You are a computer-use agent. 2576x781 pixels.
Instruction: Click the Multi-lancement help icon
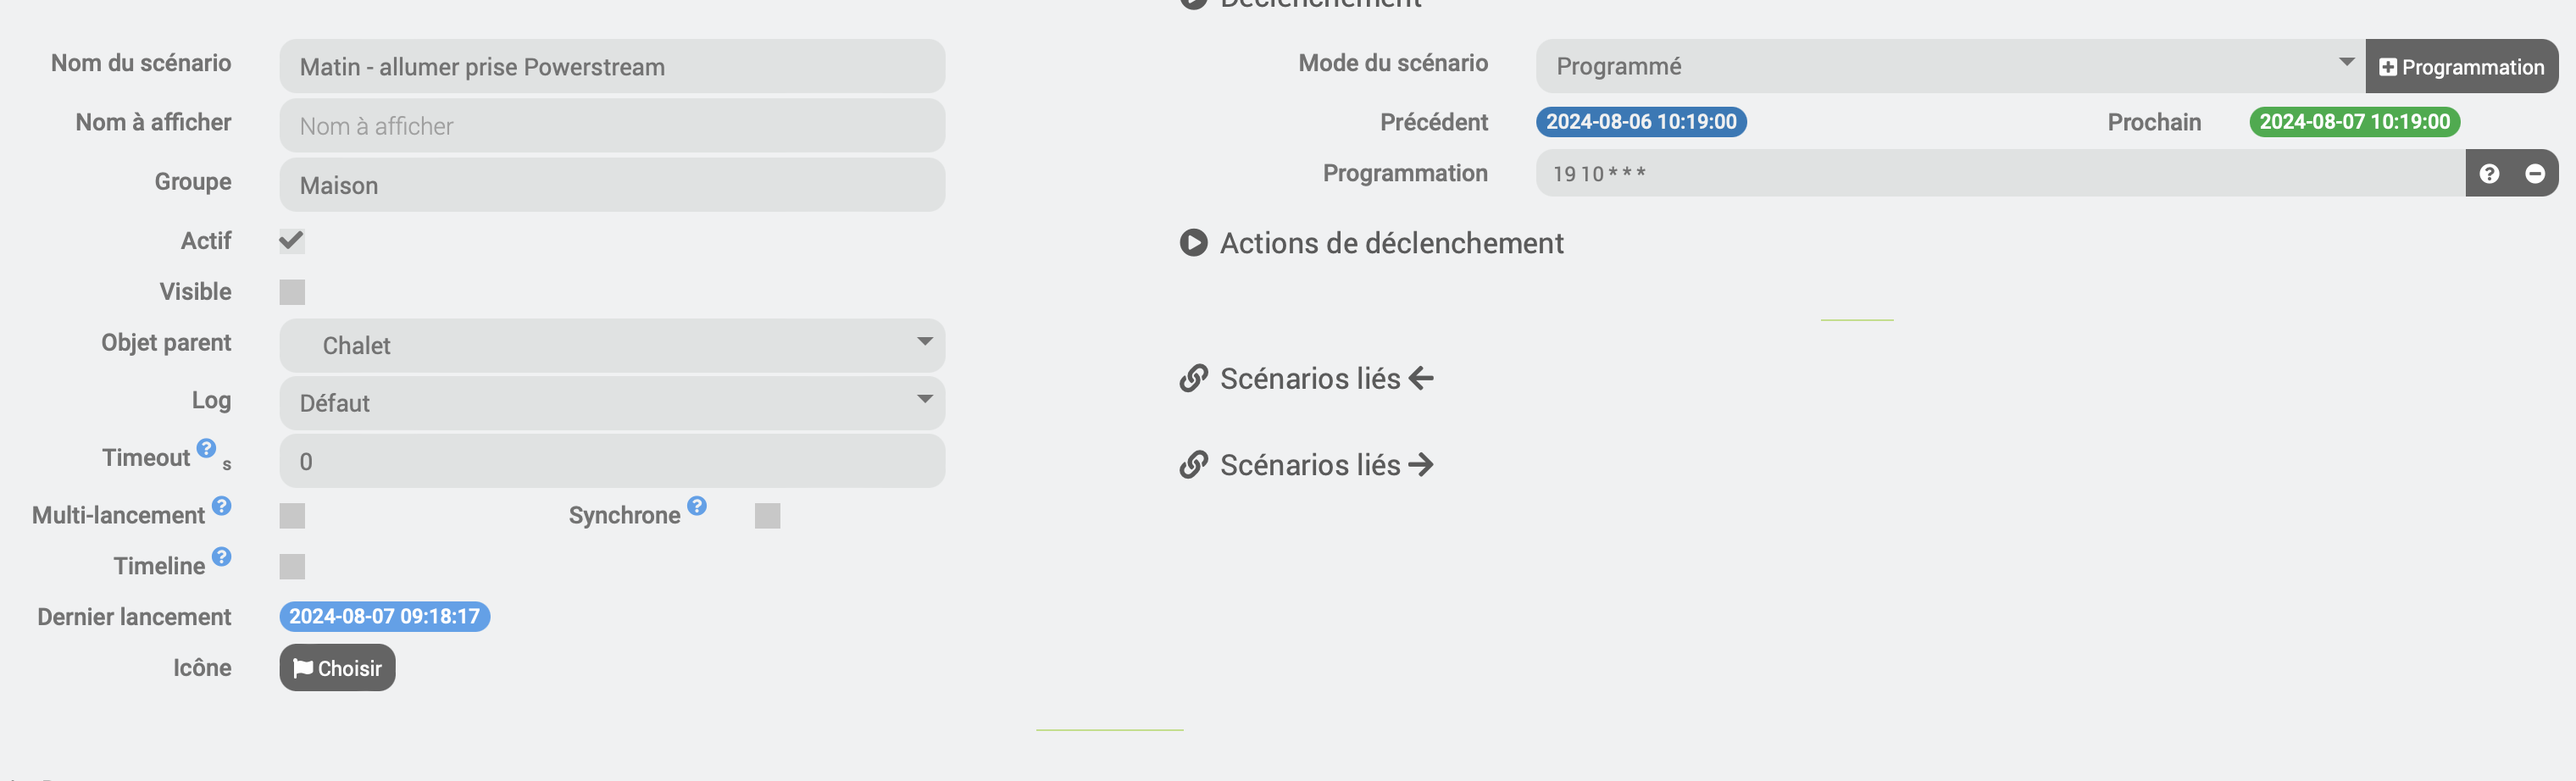pos(222,506)
